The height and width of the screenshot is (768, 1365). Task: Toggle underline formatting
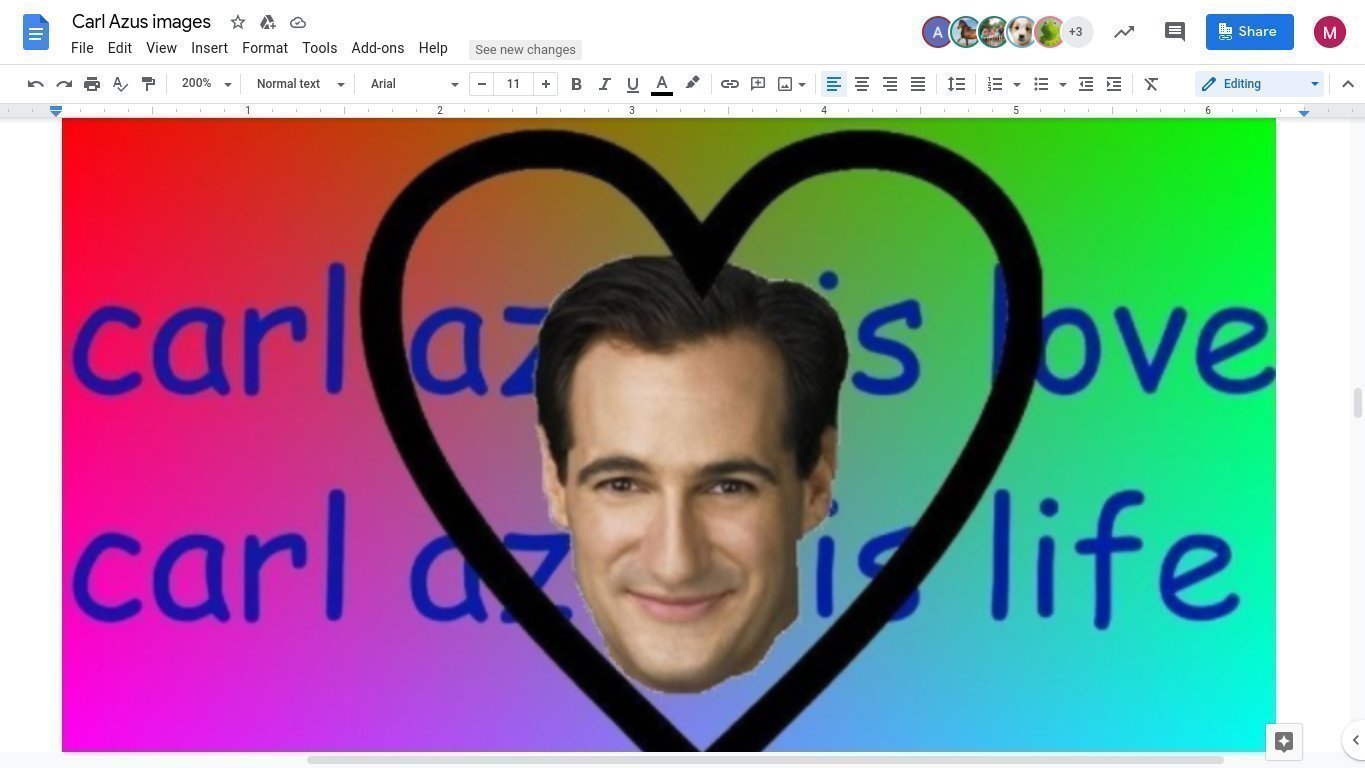coord(632,84)
